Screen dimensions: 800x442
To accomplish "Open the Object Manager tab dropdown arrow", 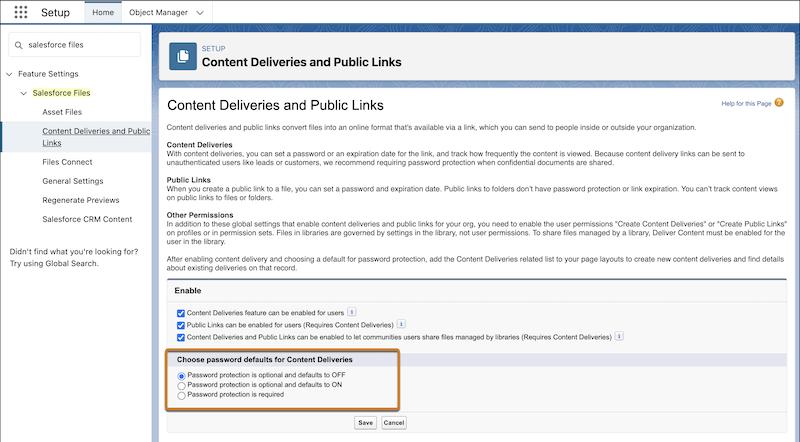I will [x=199, y=13].
